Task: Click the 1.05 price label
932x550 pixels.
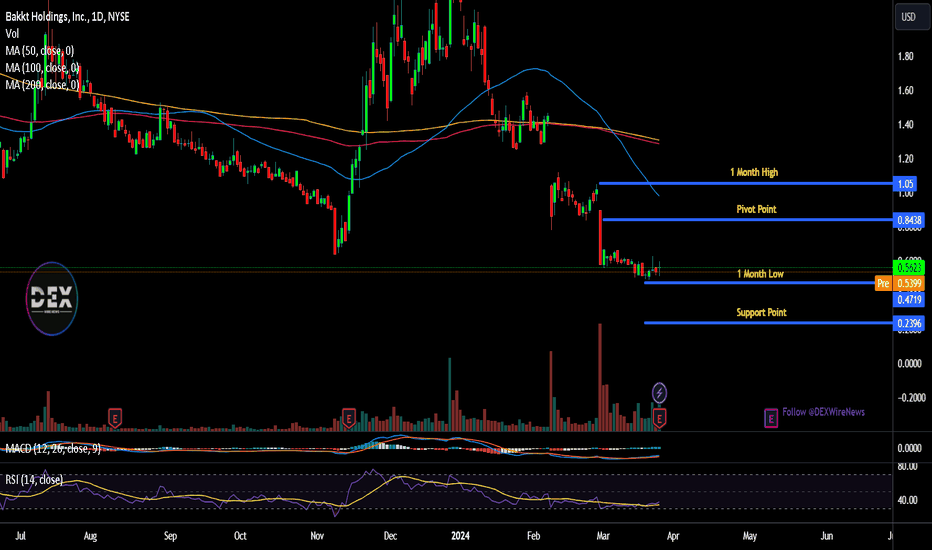Action: (x=905, y=184)
